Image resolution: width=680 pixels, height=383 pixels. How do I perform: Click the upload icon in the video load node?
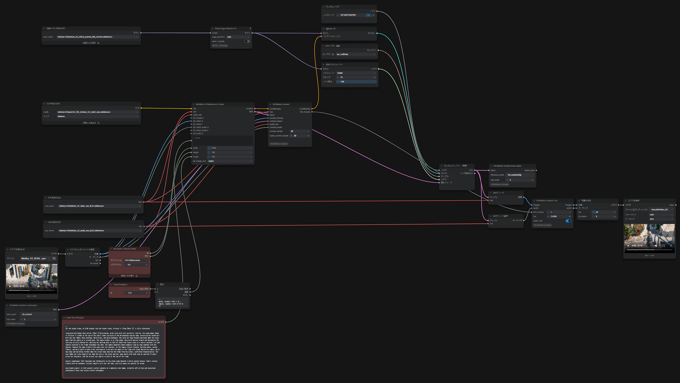click(x=54, y=259)
